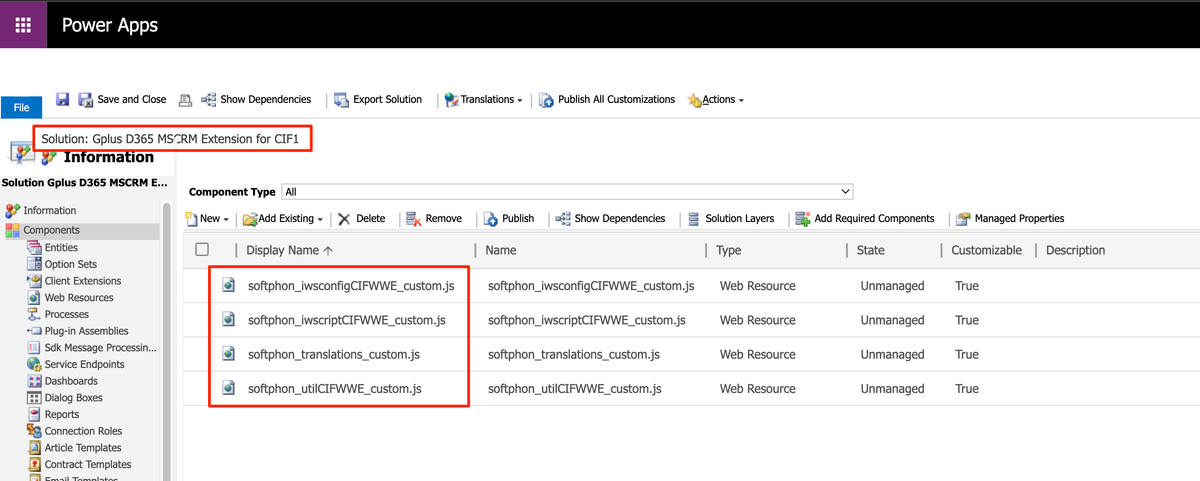Open Processes node
The width and height of the screenshot is (1200, 481).
(66, 314)
